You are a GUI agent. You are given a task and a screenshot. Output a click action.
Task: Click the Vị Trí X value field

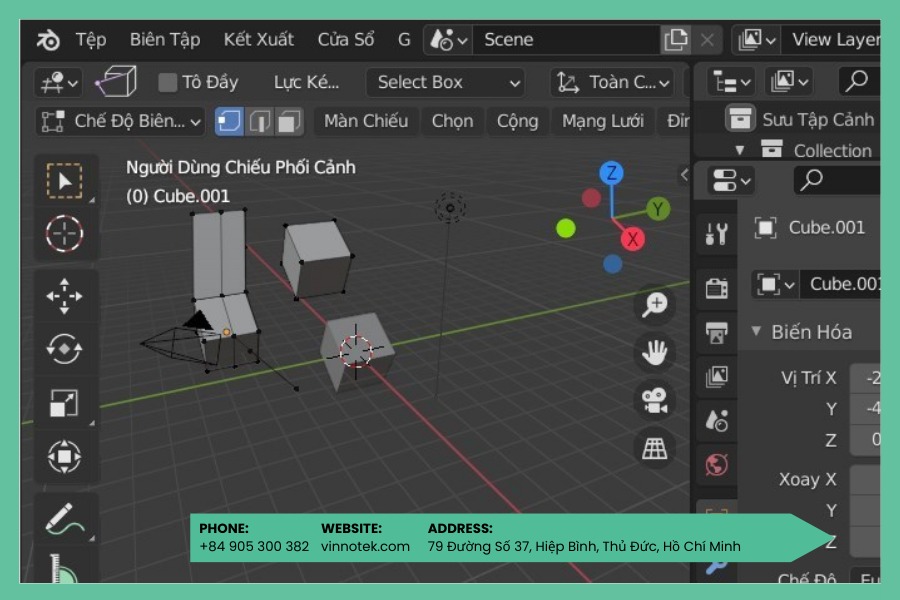click(x=865, y=378)
